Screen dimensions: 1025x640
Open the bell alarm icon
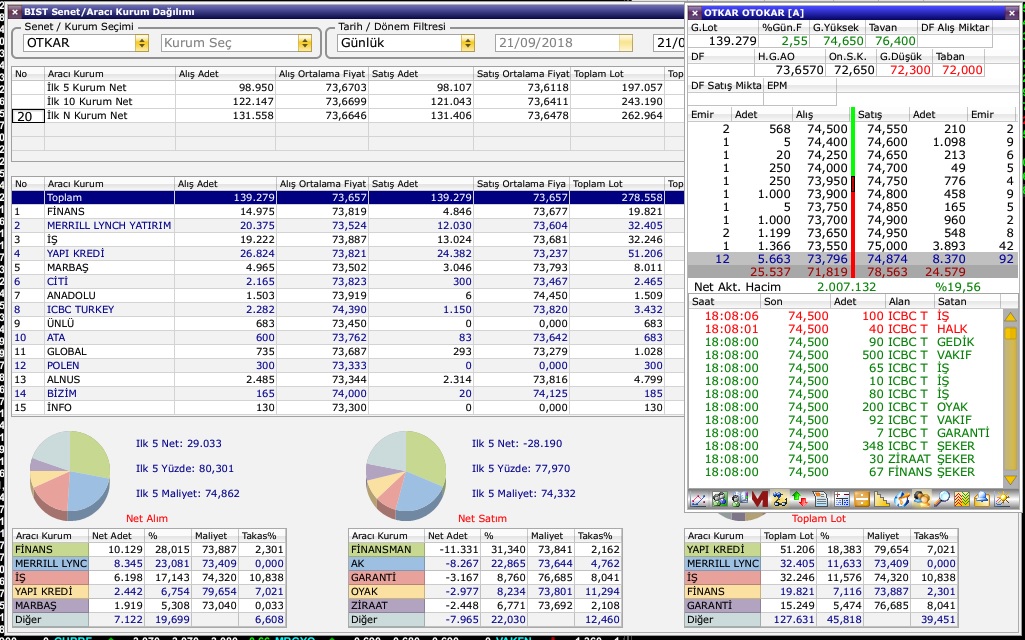tap(982, 499)
